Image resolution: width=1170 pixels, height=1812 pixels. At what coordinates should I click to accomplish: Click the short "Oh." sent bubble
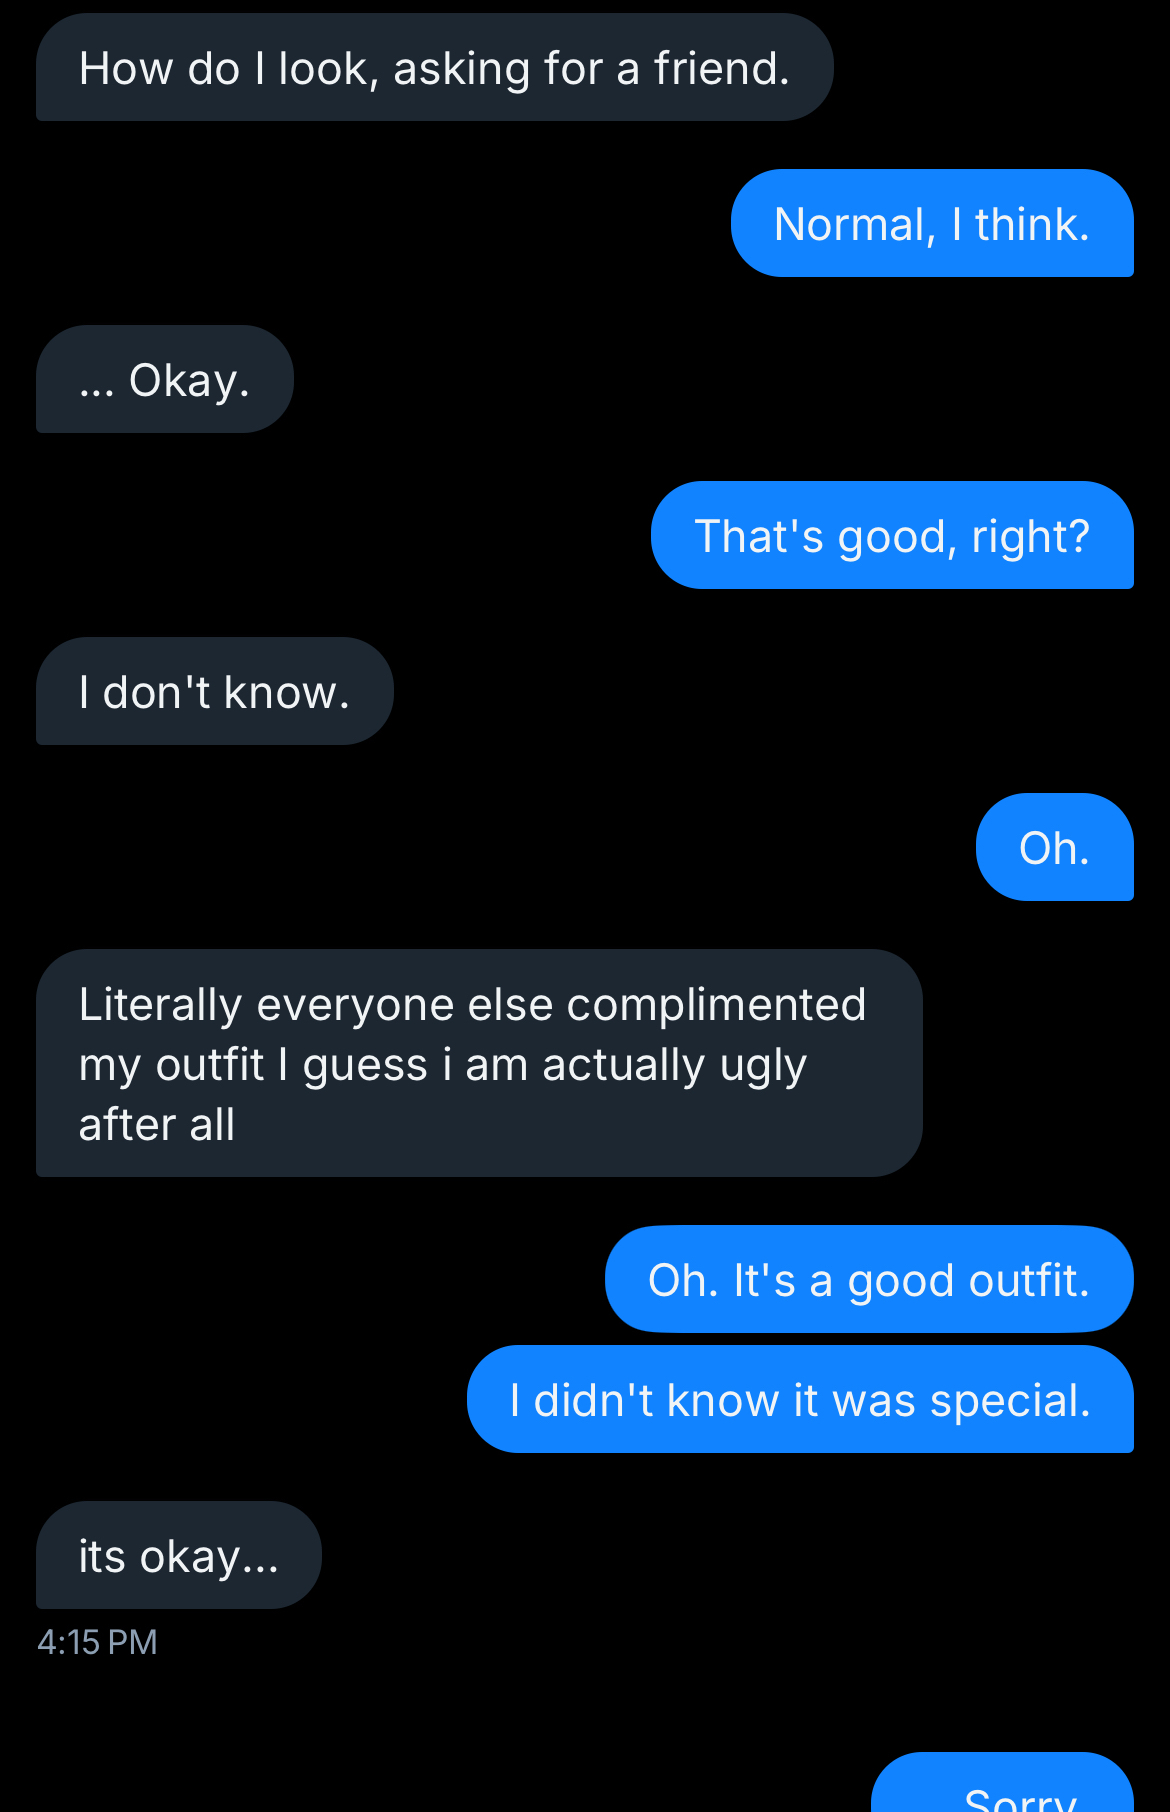(1053, 848)
